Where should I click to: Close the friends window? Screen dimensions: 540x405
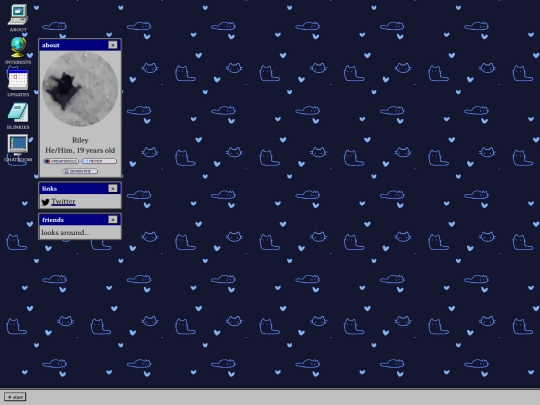[113, 220]
